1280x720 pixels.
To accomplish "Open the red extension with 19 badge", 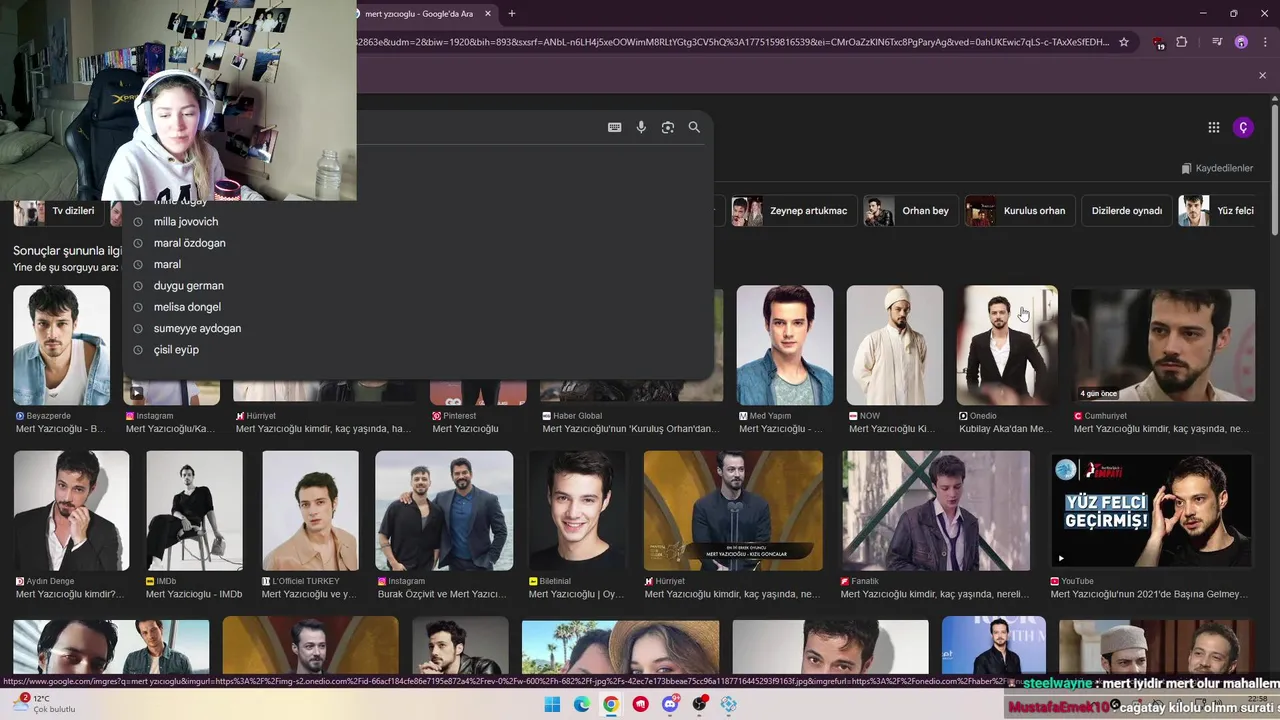I will pos(1158,43).
